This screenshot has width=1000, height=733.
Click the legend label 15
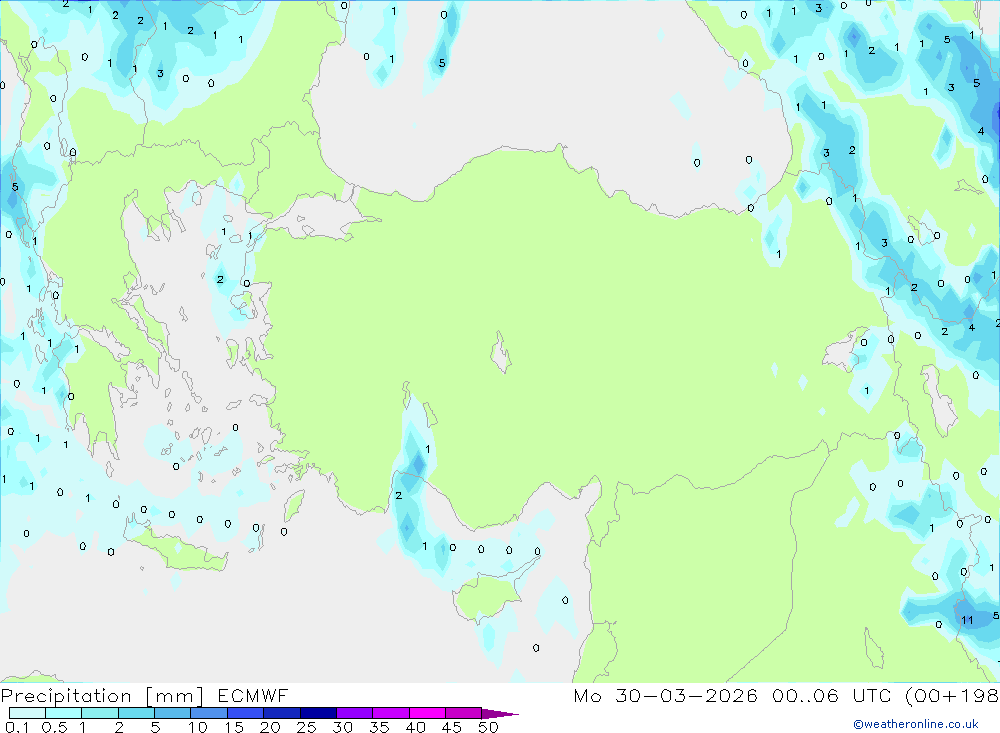coord(233,727)
